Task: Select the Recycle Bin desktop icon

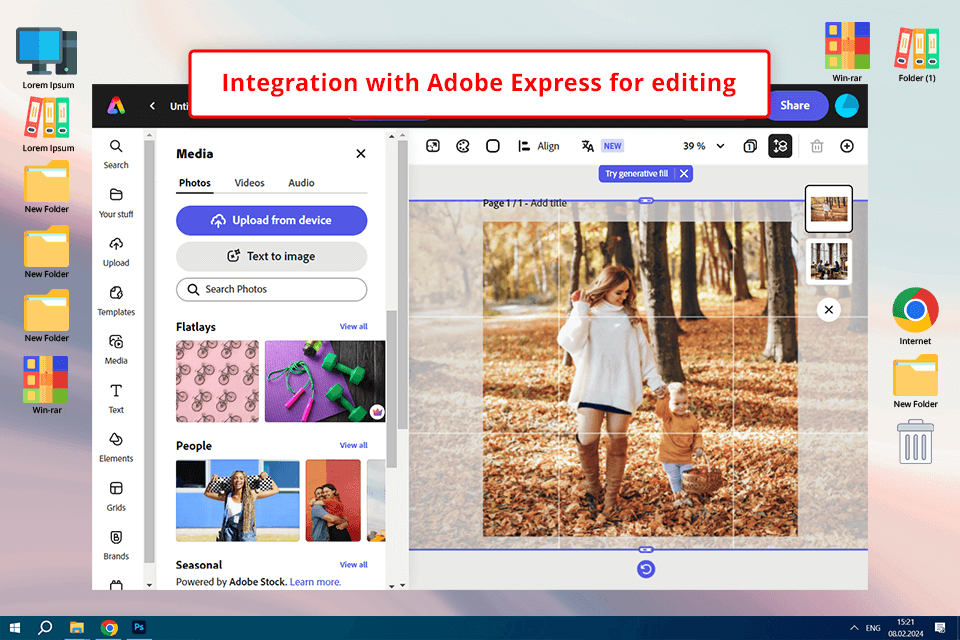Action: pos(915,442)
